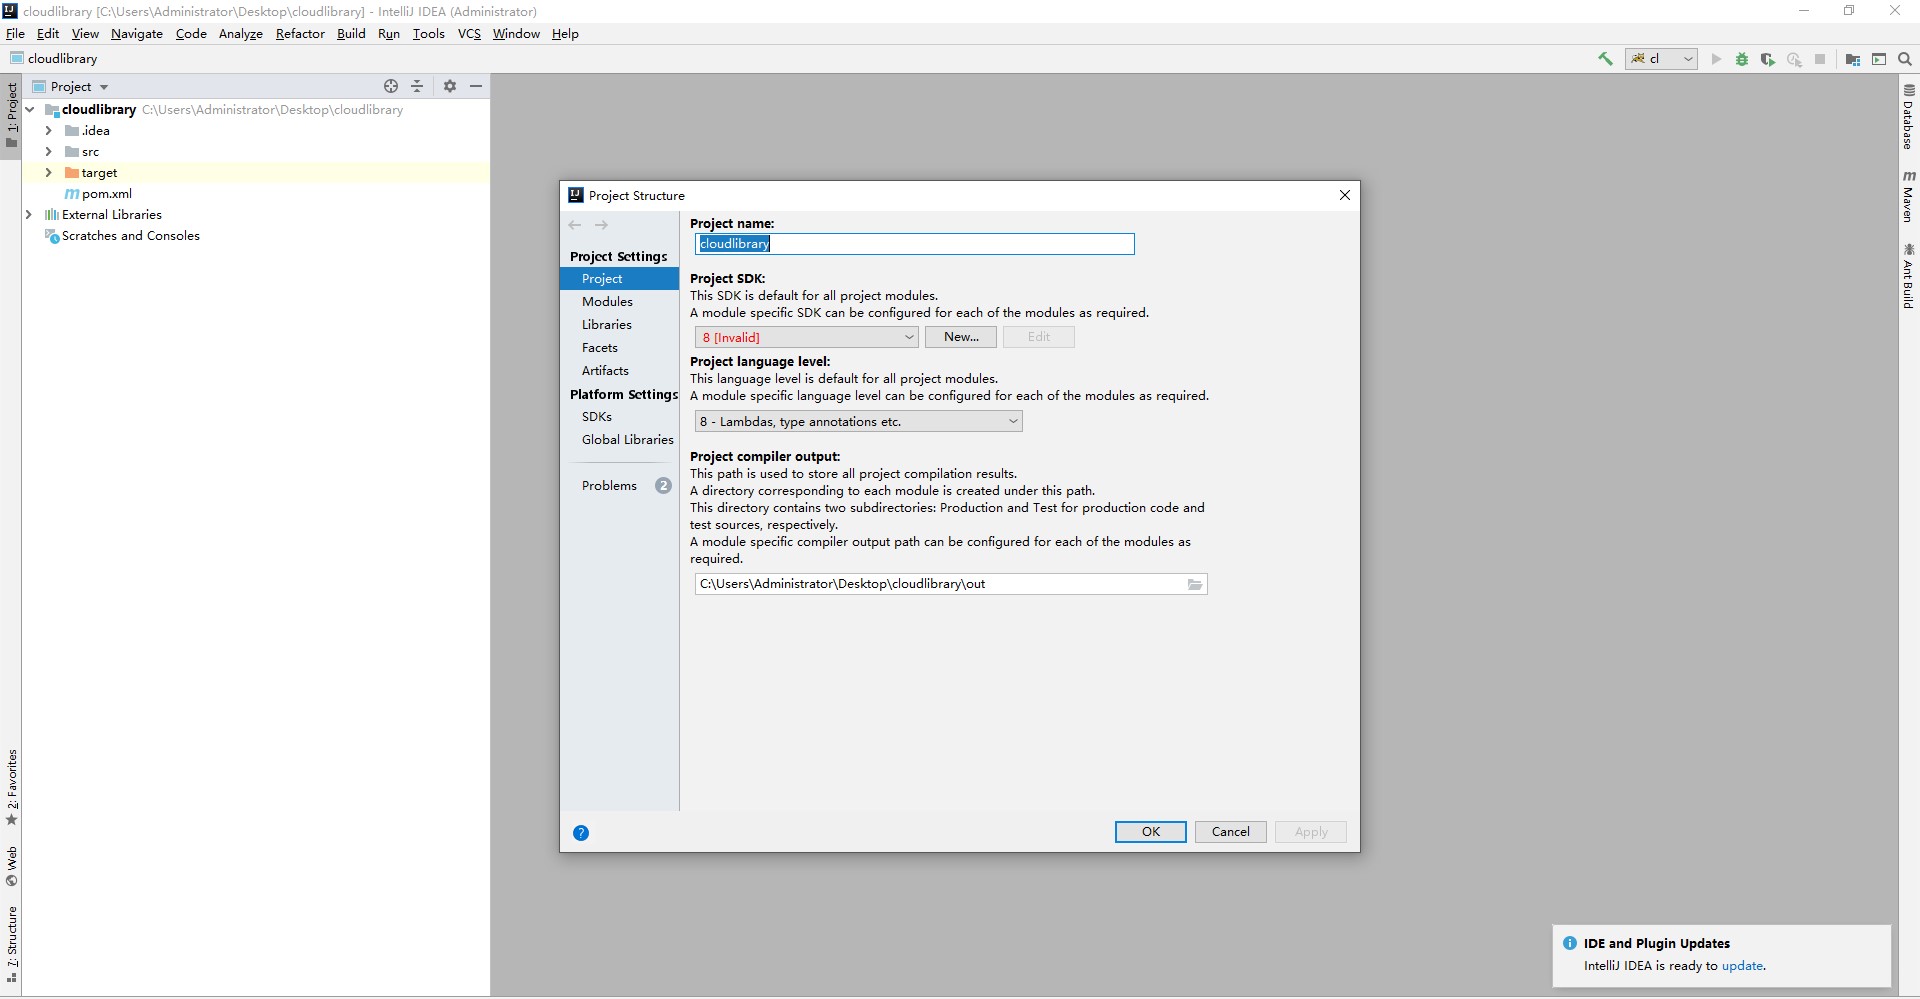
Task: Click the compiler output path field
Action: coord(940,584)
